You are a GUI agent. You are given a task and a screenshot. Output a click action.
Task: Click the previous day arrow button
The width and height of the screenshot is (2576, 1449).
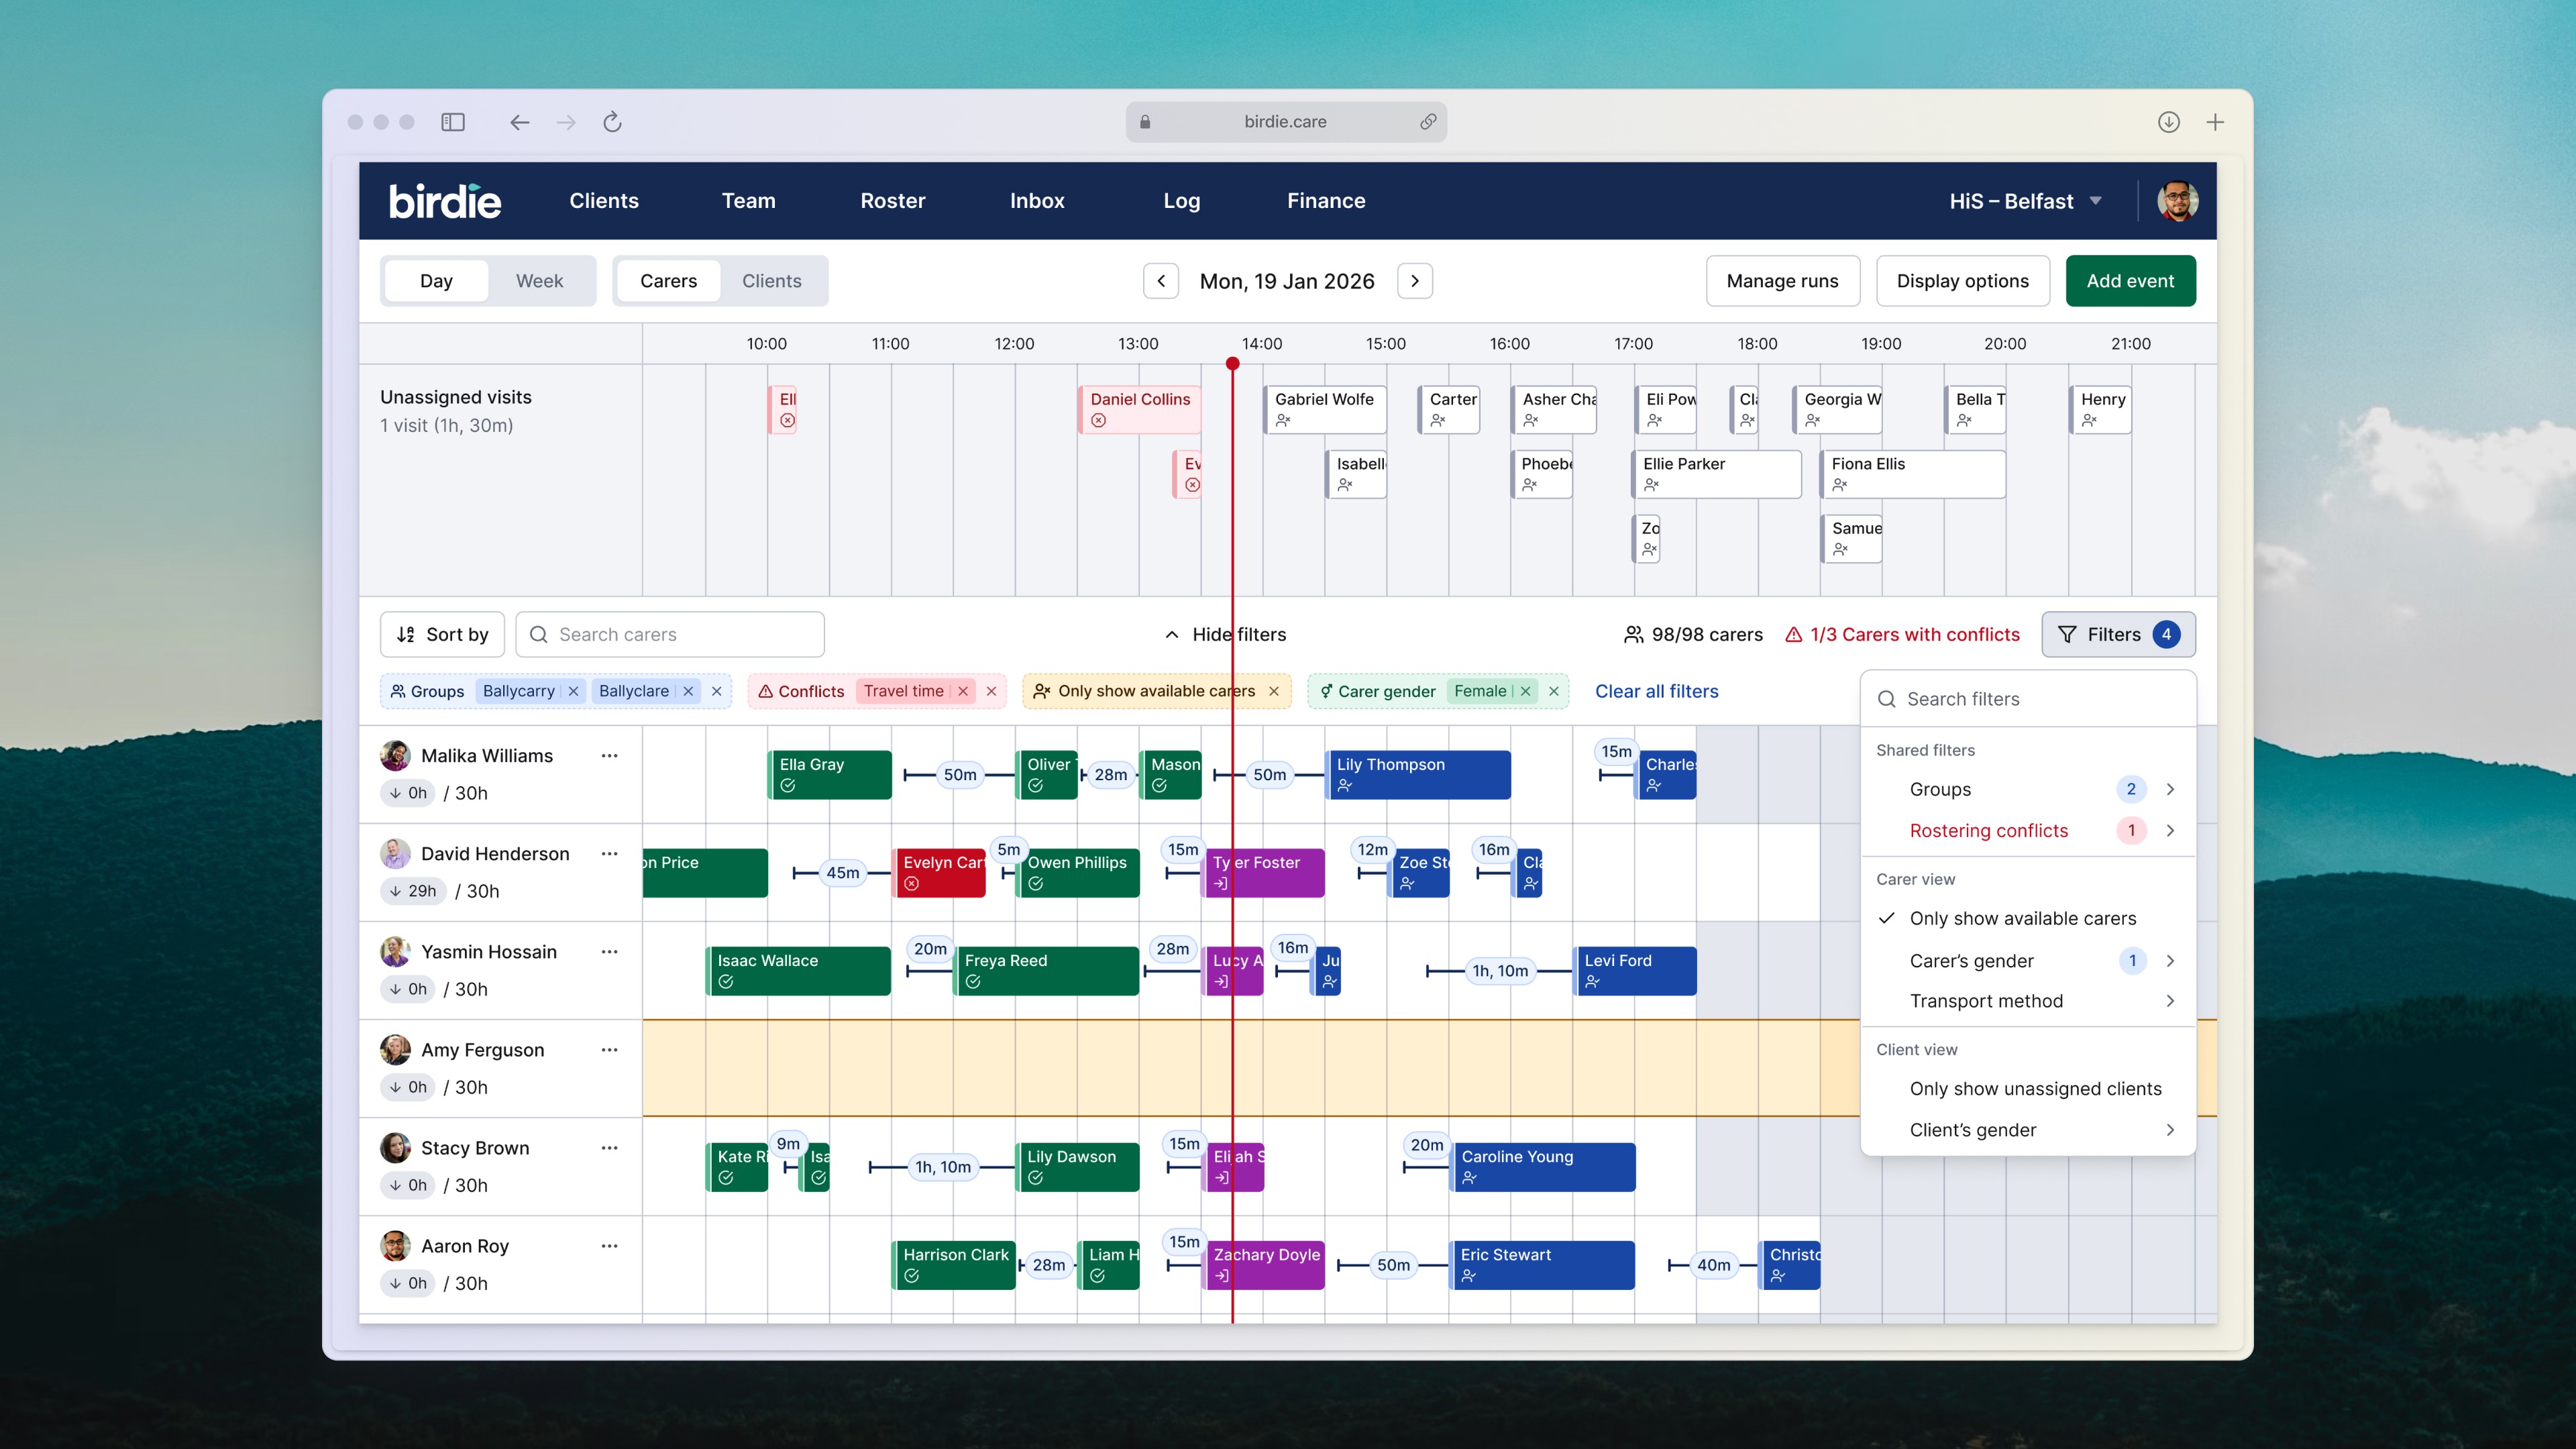pyautogui.click(x=1161, y=281)
